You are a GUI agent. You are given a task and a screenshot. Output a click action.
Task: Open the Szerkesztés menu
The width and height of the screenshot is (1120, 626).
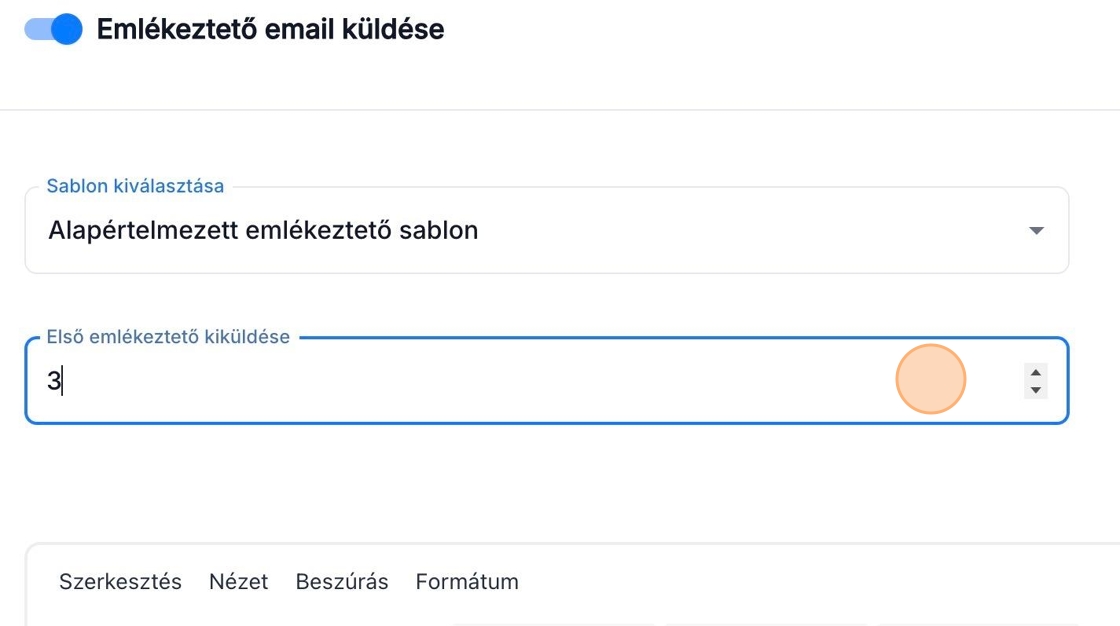pyautogui.click(x=120, y=582)
